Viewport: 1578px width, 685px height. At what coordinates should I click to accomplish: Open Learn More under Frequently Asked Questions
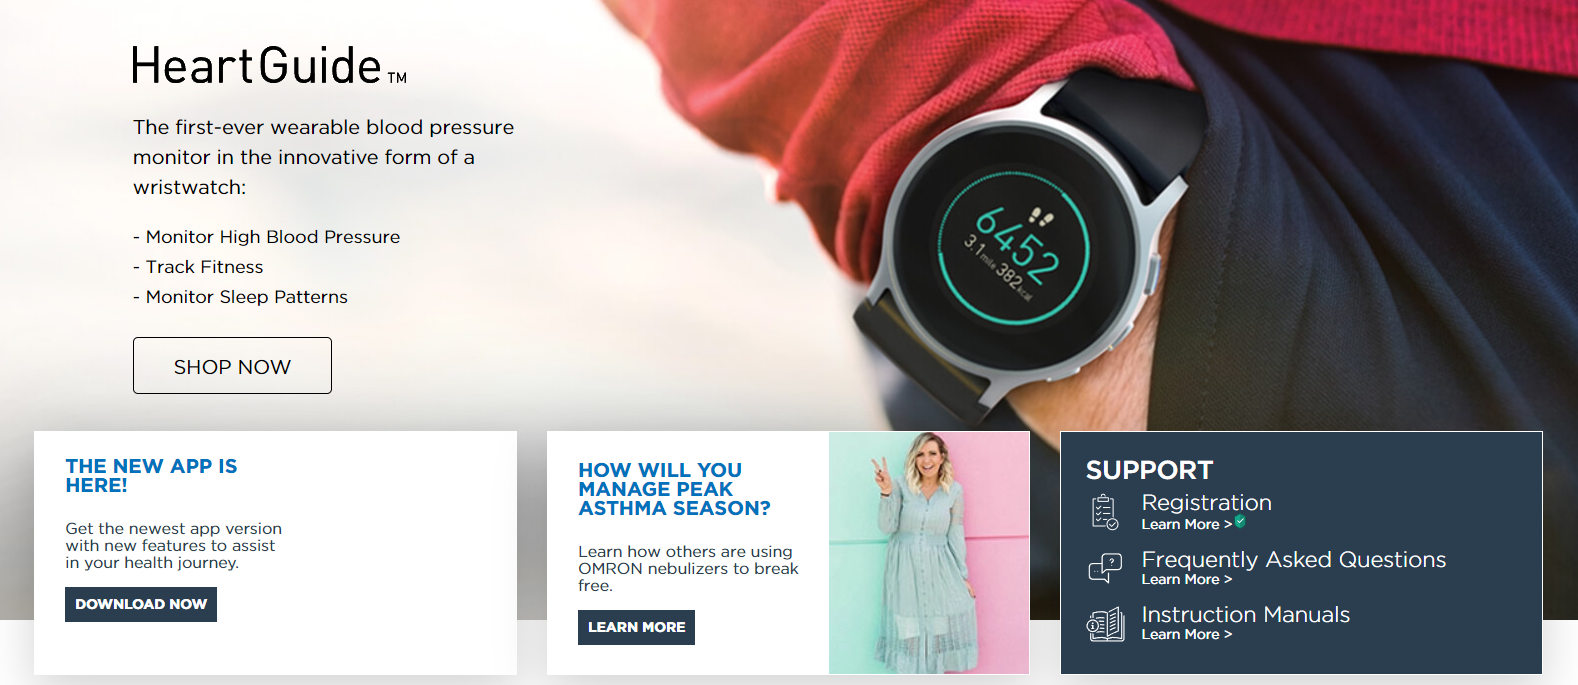tap(1186, 579)
